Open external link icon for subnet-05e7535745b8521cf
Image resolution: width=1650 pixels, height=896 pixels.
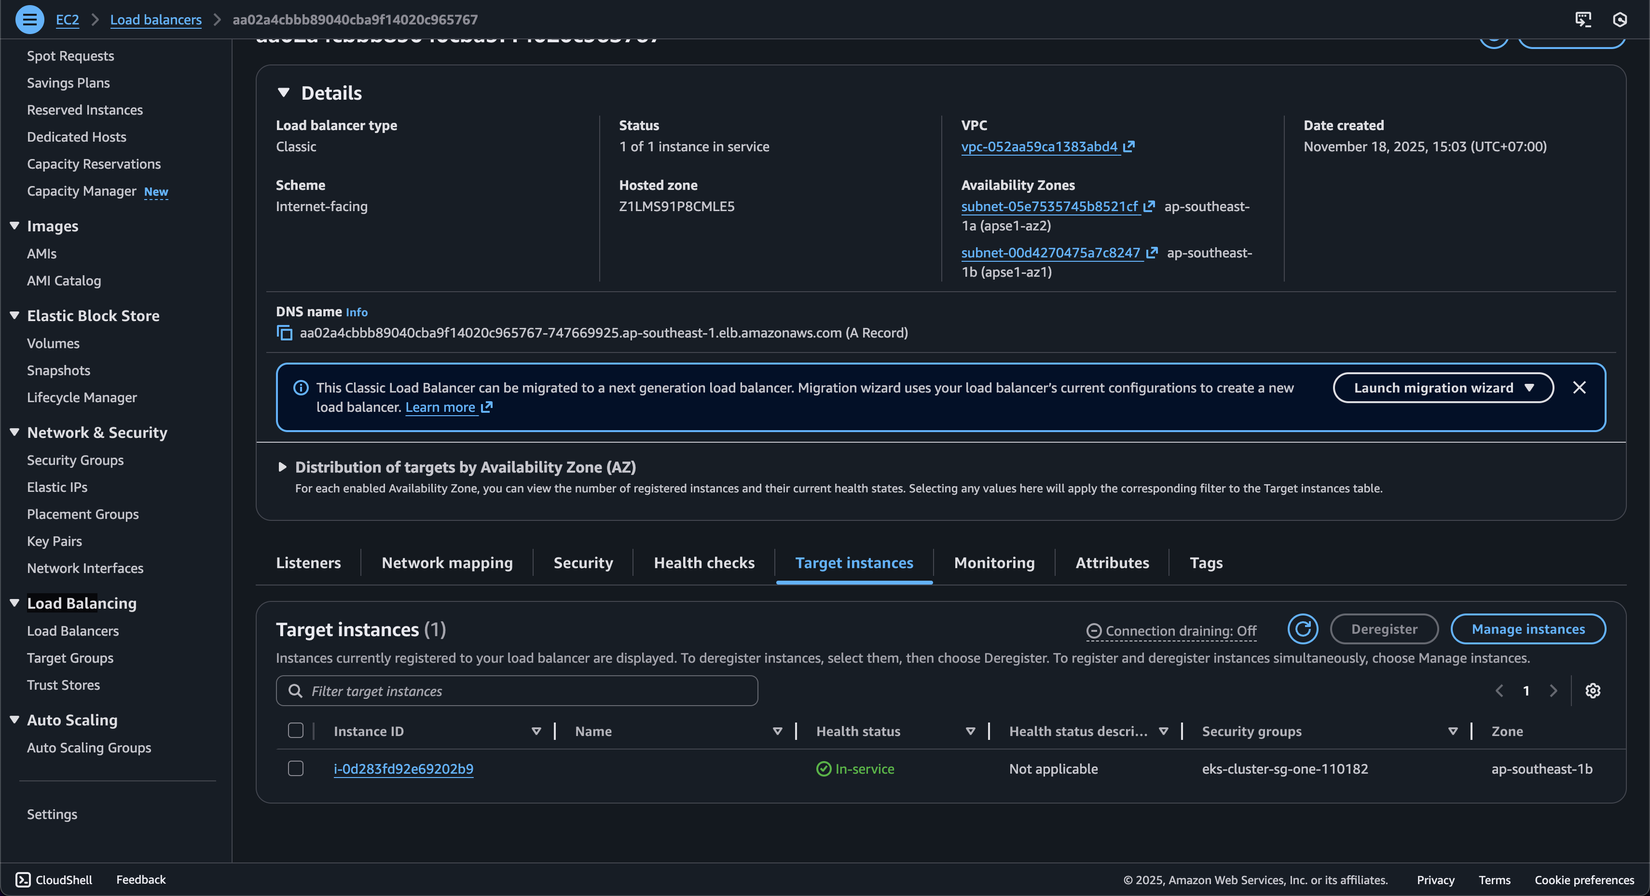1149,207
